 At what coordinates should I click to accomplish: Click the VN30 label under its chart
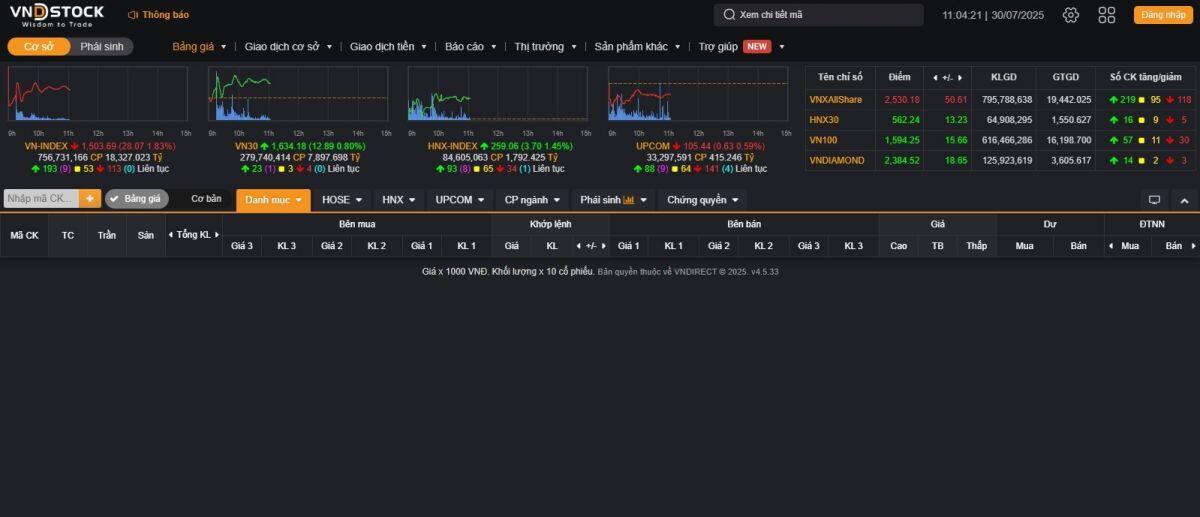(246, 146)
